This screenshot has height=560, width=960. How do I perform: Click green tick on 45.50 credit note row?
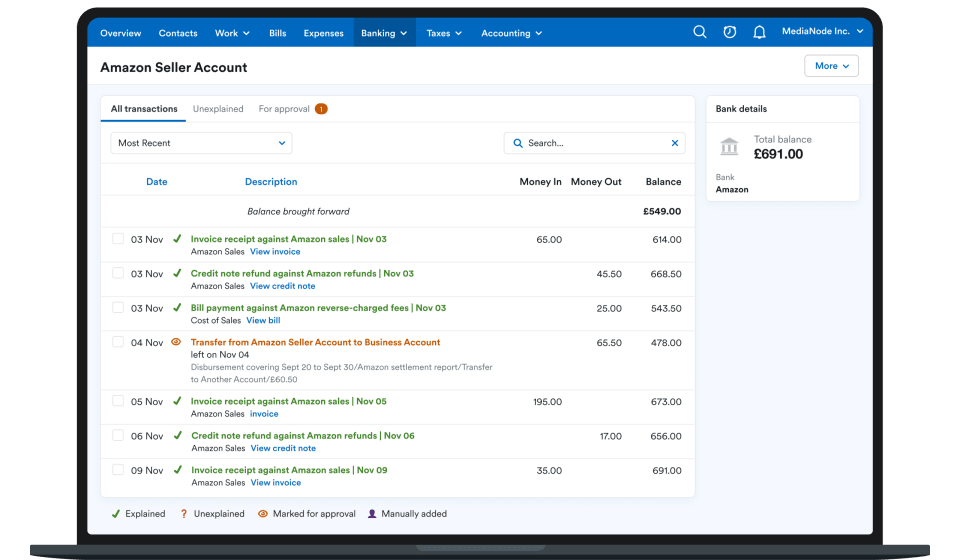tap(178, 273)
